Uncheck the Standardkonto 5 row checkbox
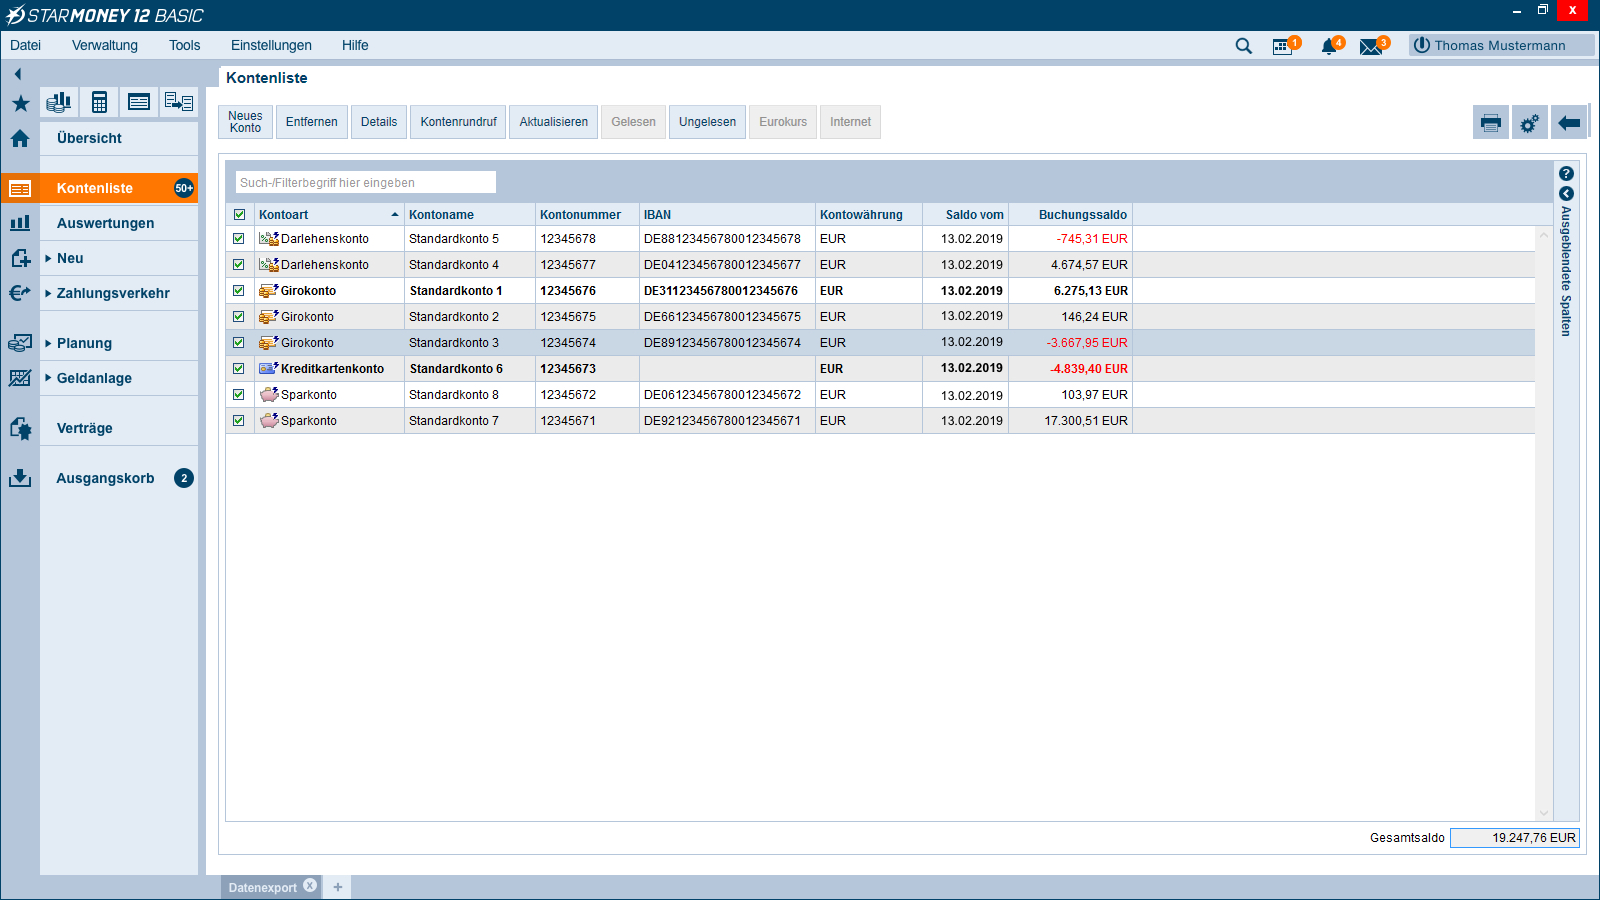This screenshot has height=900, width=1600. pyautogui.click(x=238, y=239)
